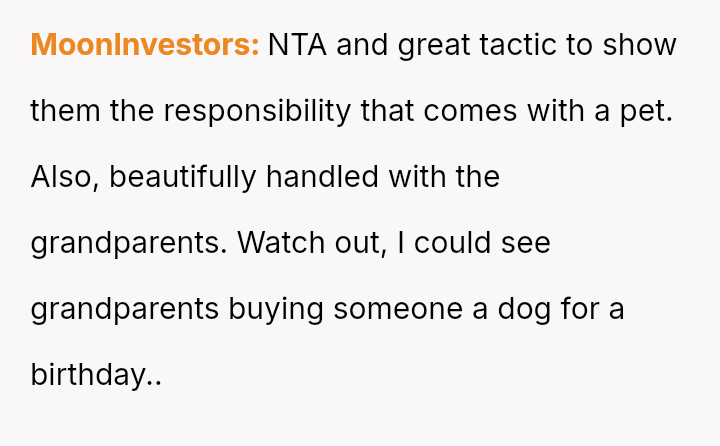Place cursor on the word "beautifully"
720x446 pixels.
[x=183, y=177]
